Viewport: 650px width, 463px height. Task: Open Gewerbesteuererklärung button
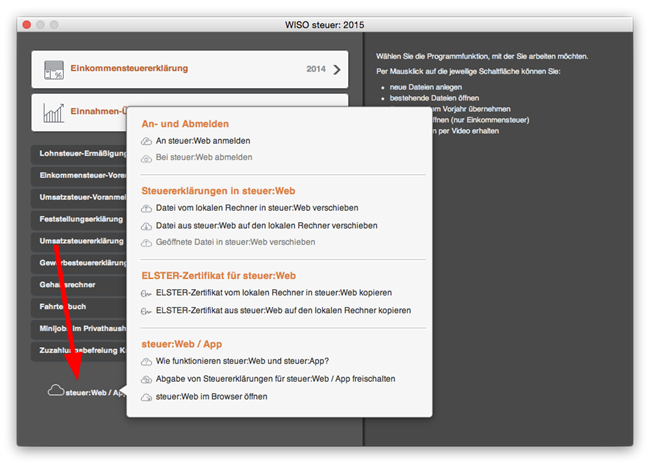coord(79,264)
